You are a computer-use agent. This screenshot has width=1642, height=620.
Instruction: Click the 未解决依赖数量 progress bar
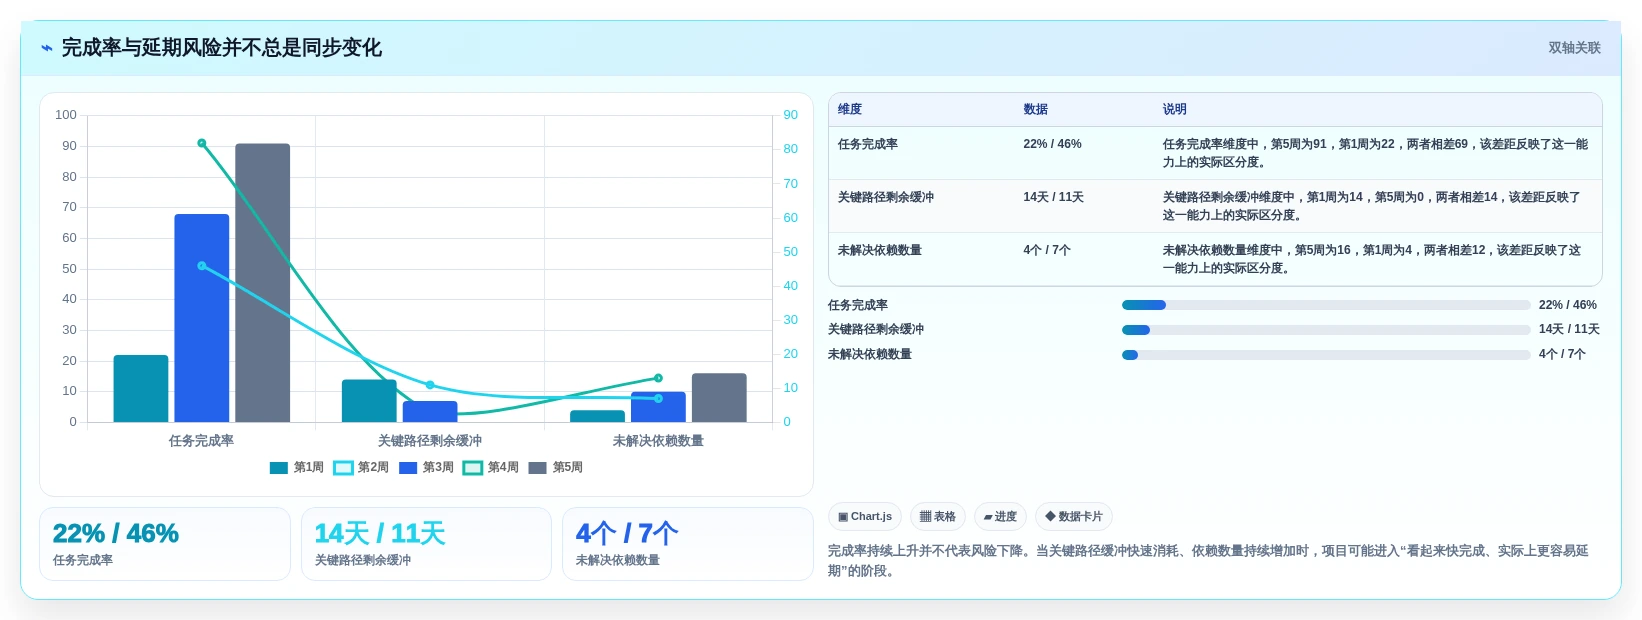pyautogui.click(x=1326, y=355)
